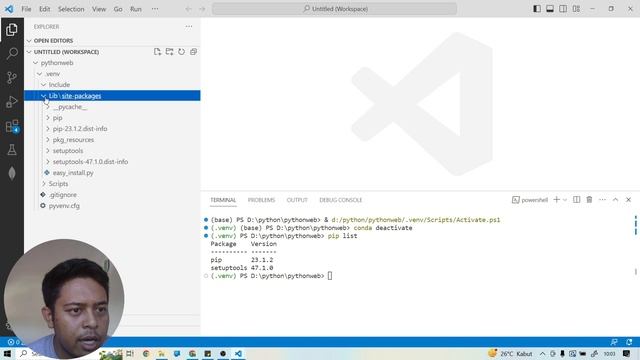Click the Untitled (Workspace) search box
This screenshot has height=360, width=640.
(x=334, y=9)
